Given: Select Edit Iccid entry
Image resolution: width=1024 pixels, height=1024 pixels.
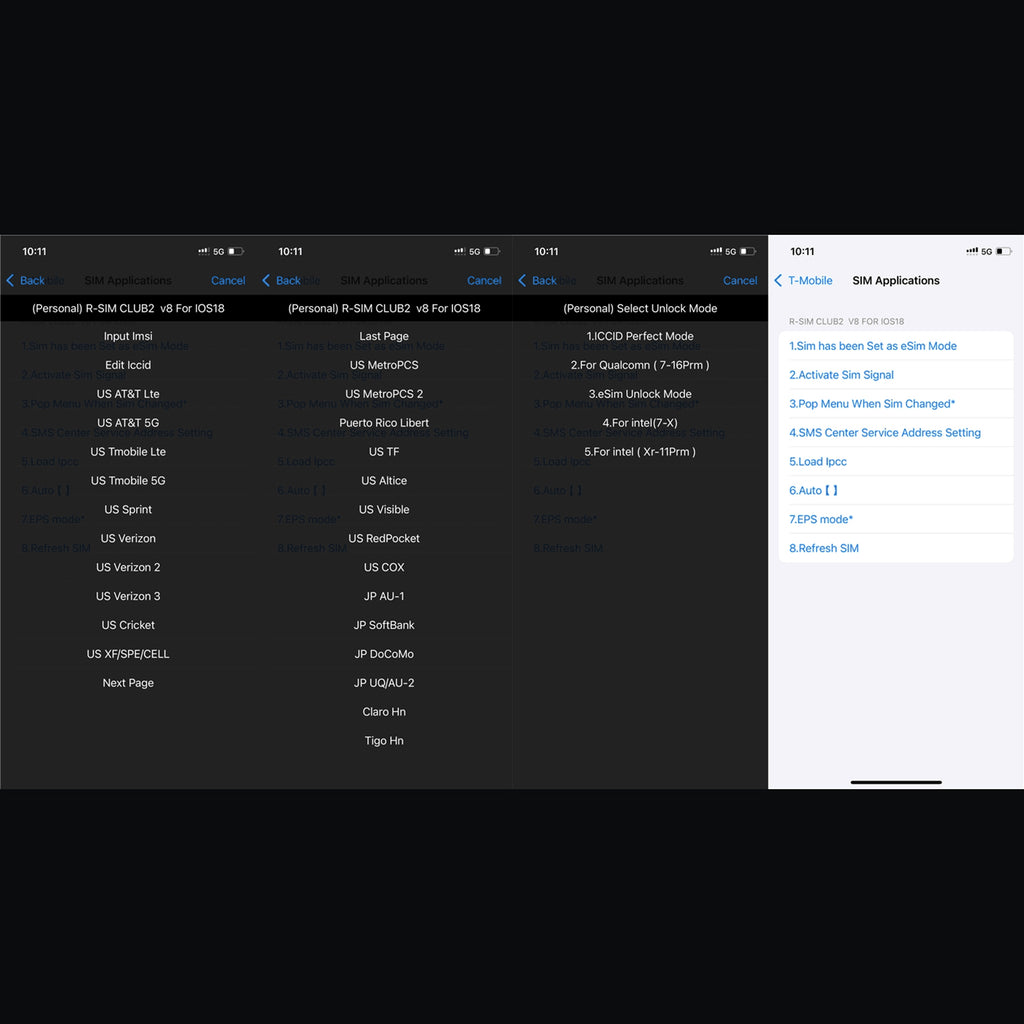Looking at the screenshot, I should 128,365.
